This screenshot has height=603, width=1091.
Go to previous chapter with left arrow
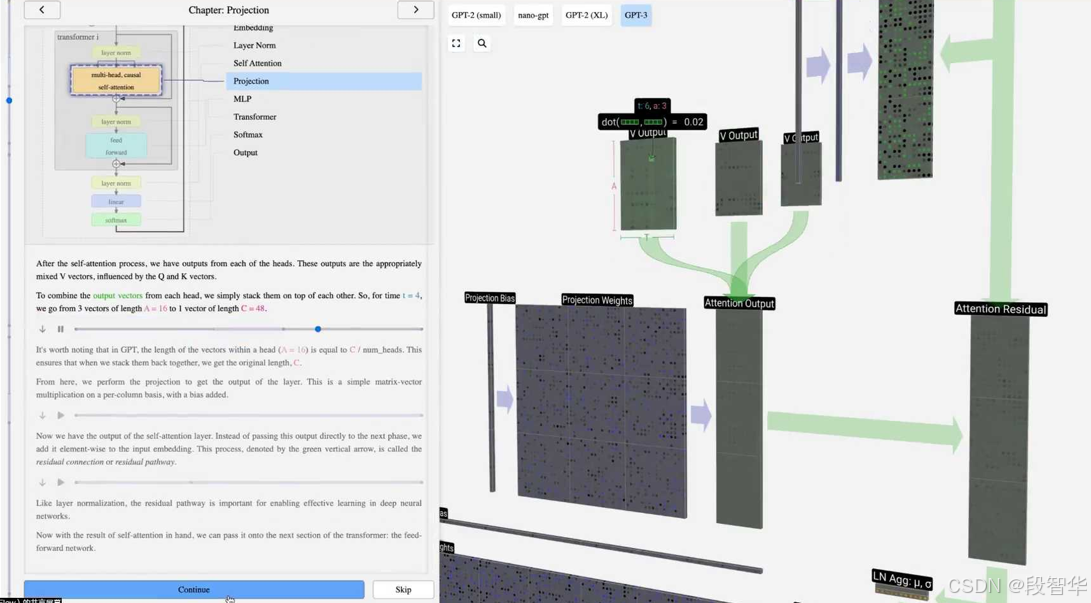[42, 10]
